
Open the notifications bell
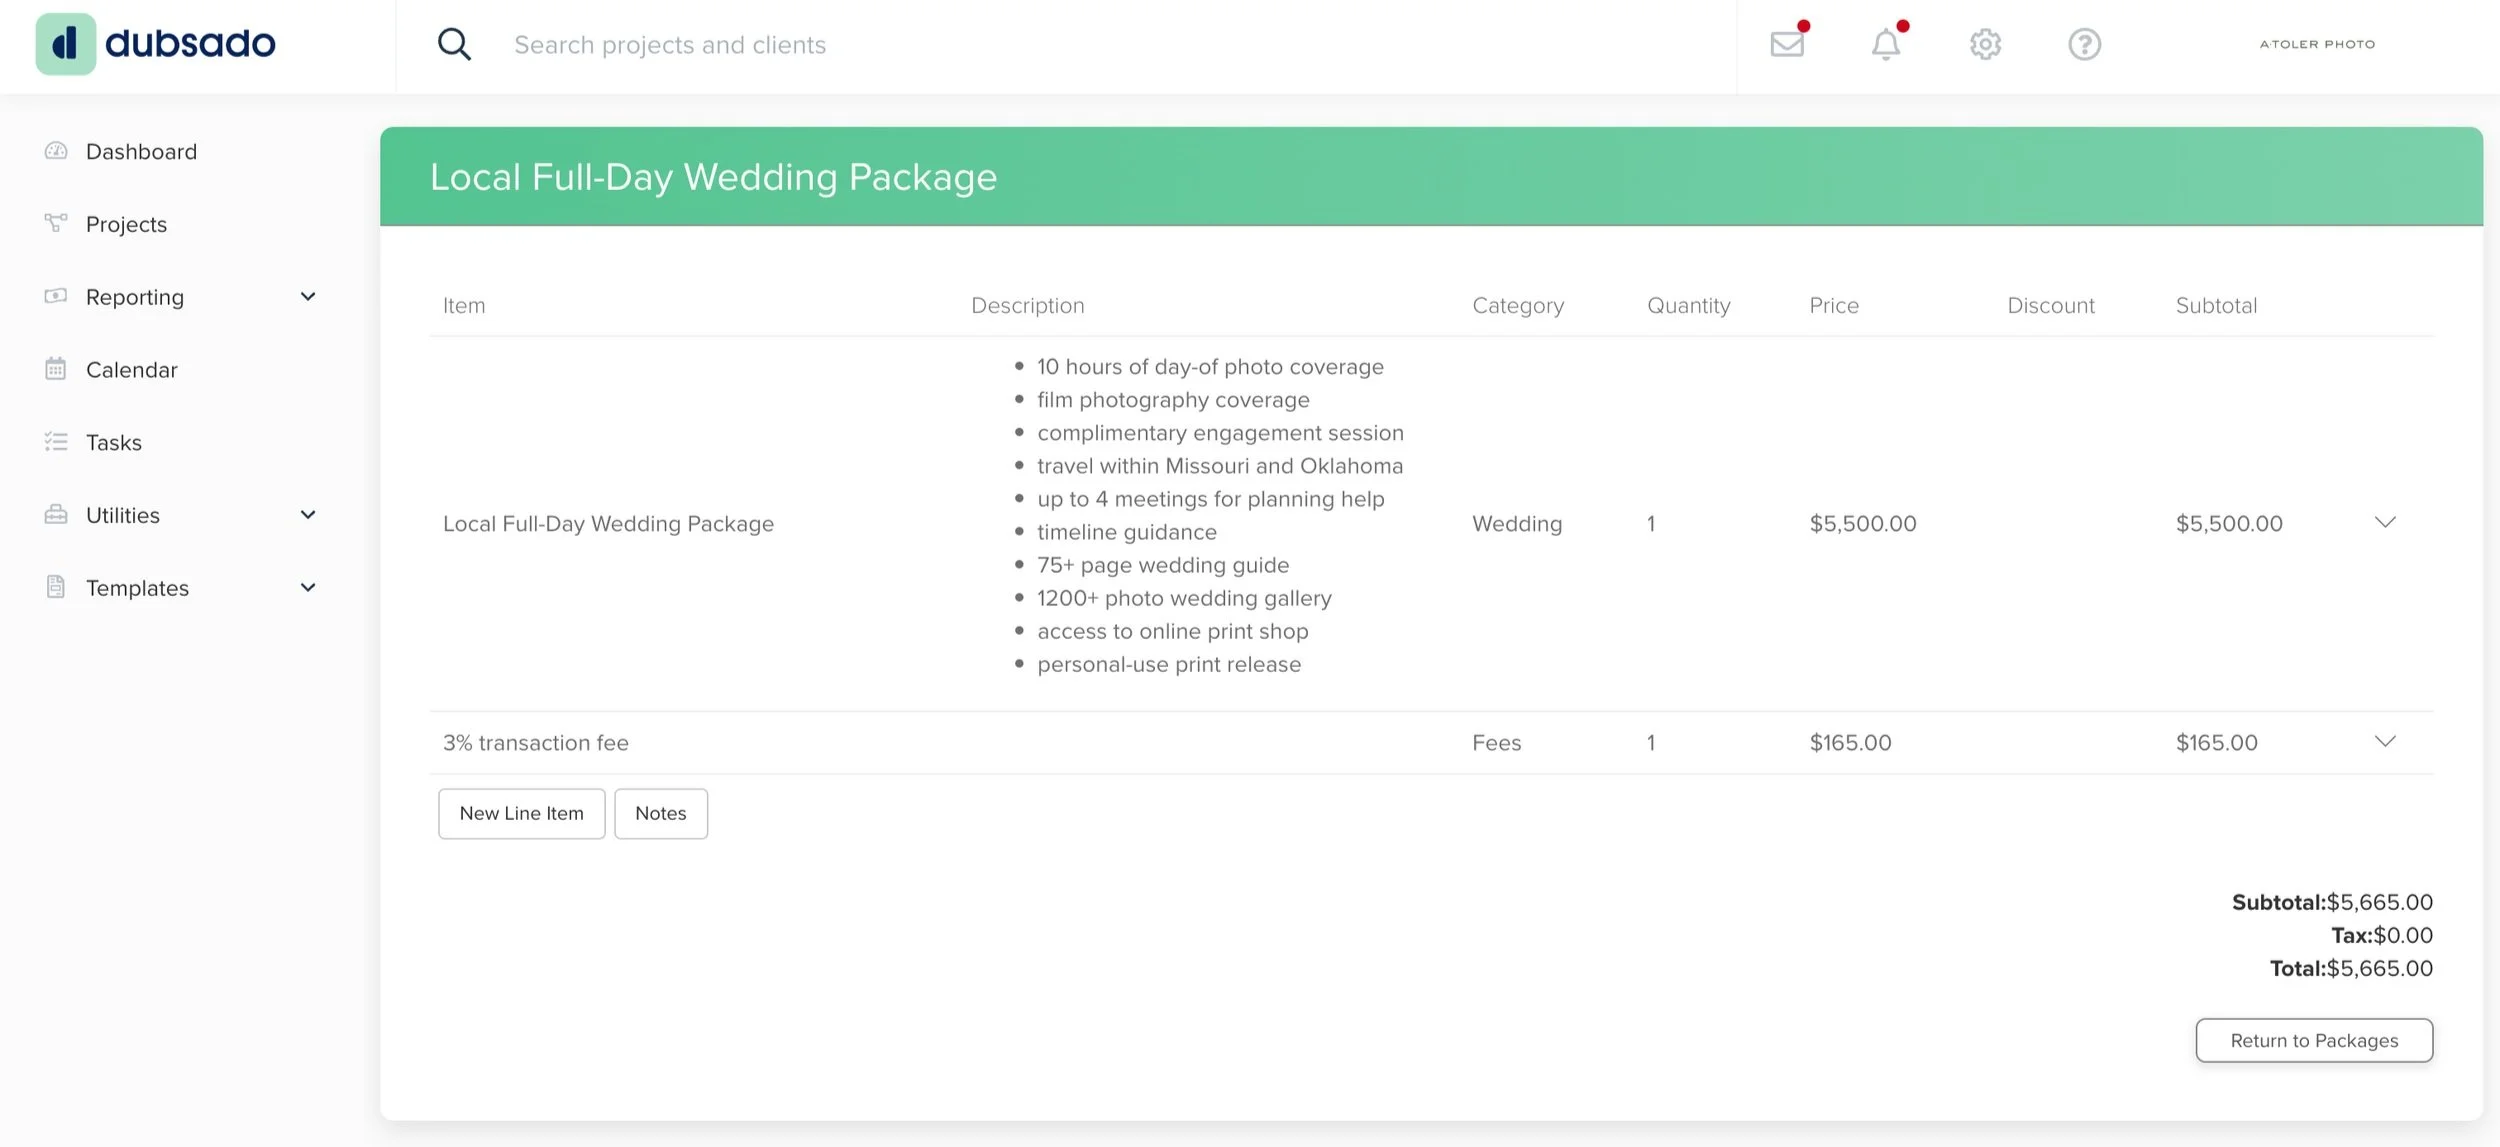1886,44
